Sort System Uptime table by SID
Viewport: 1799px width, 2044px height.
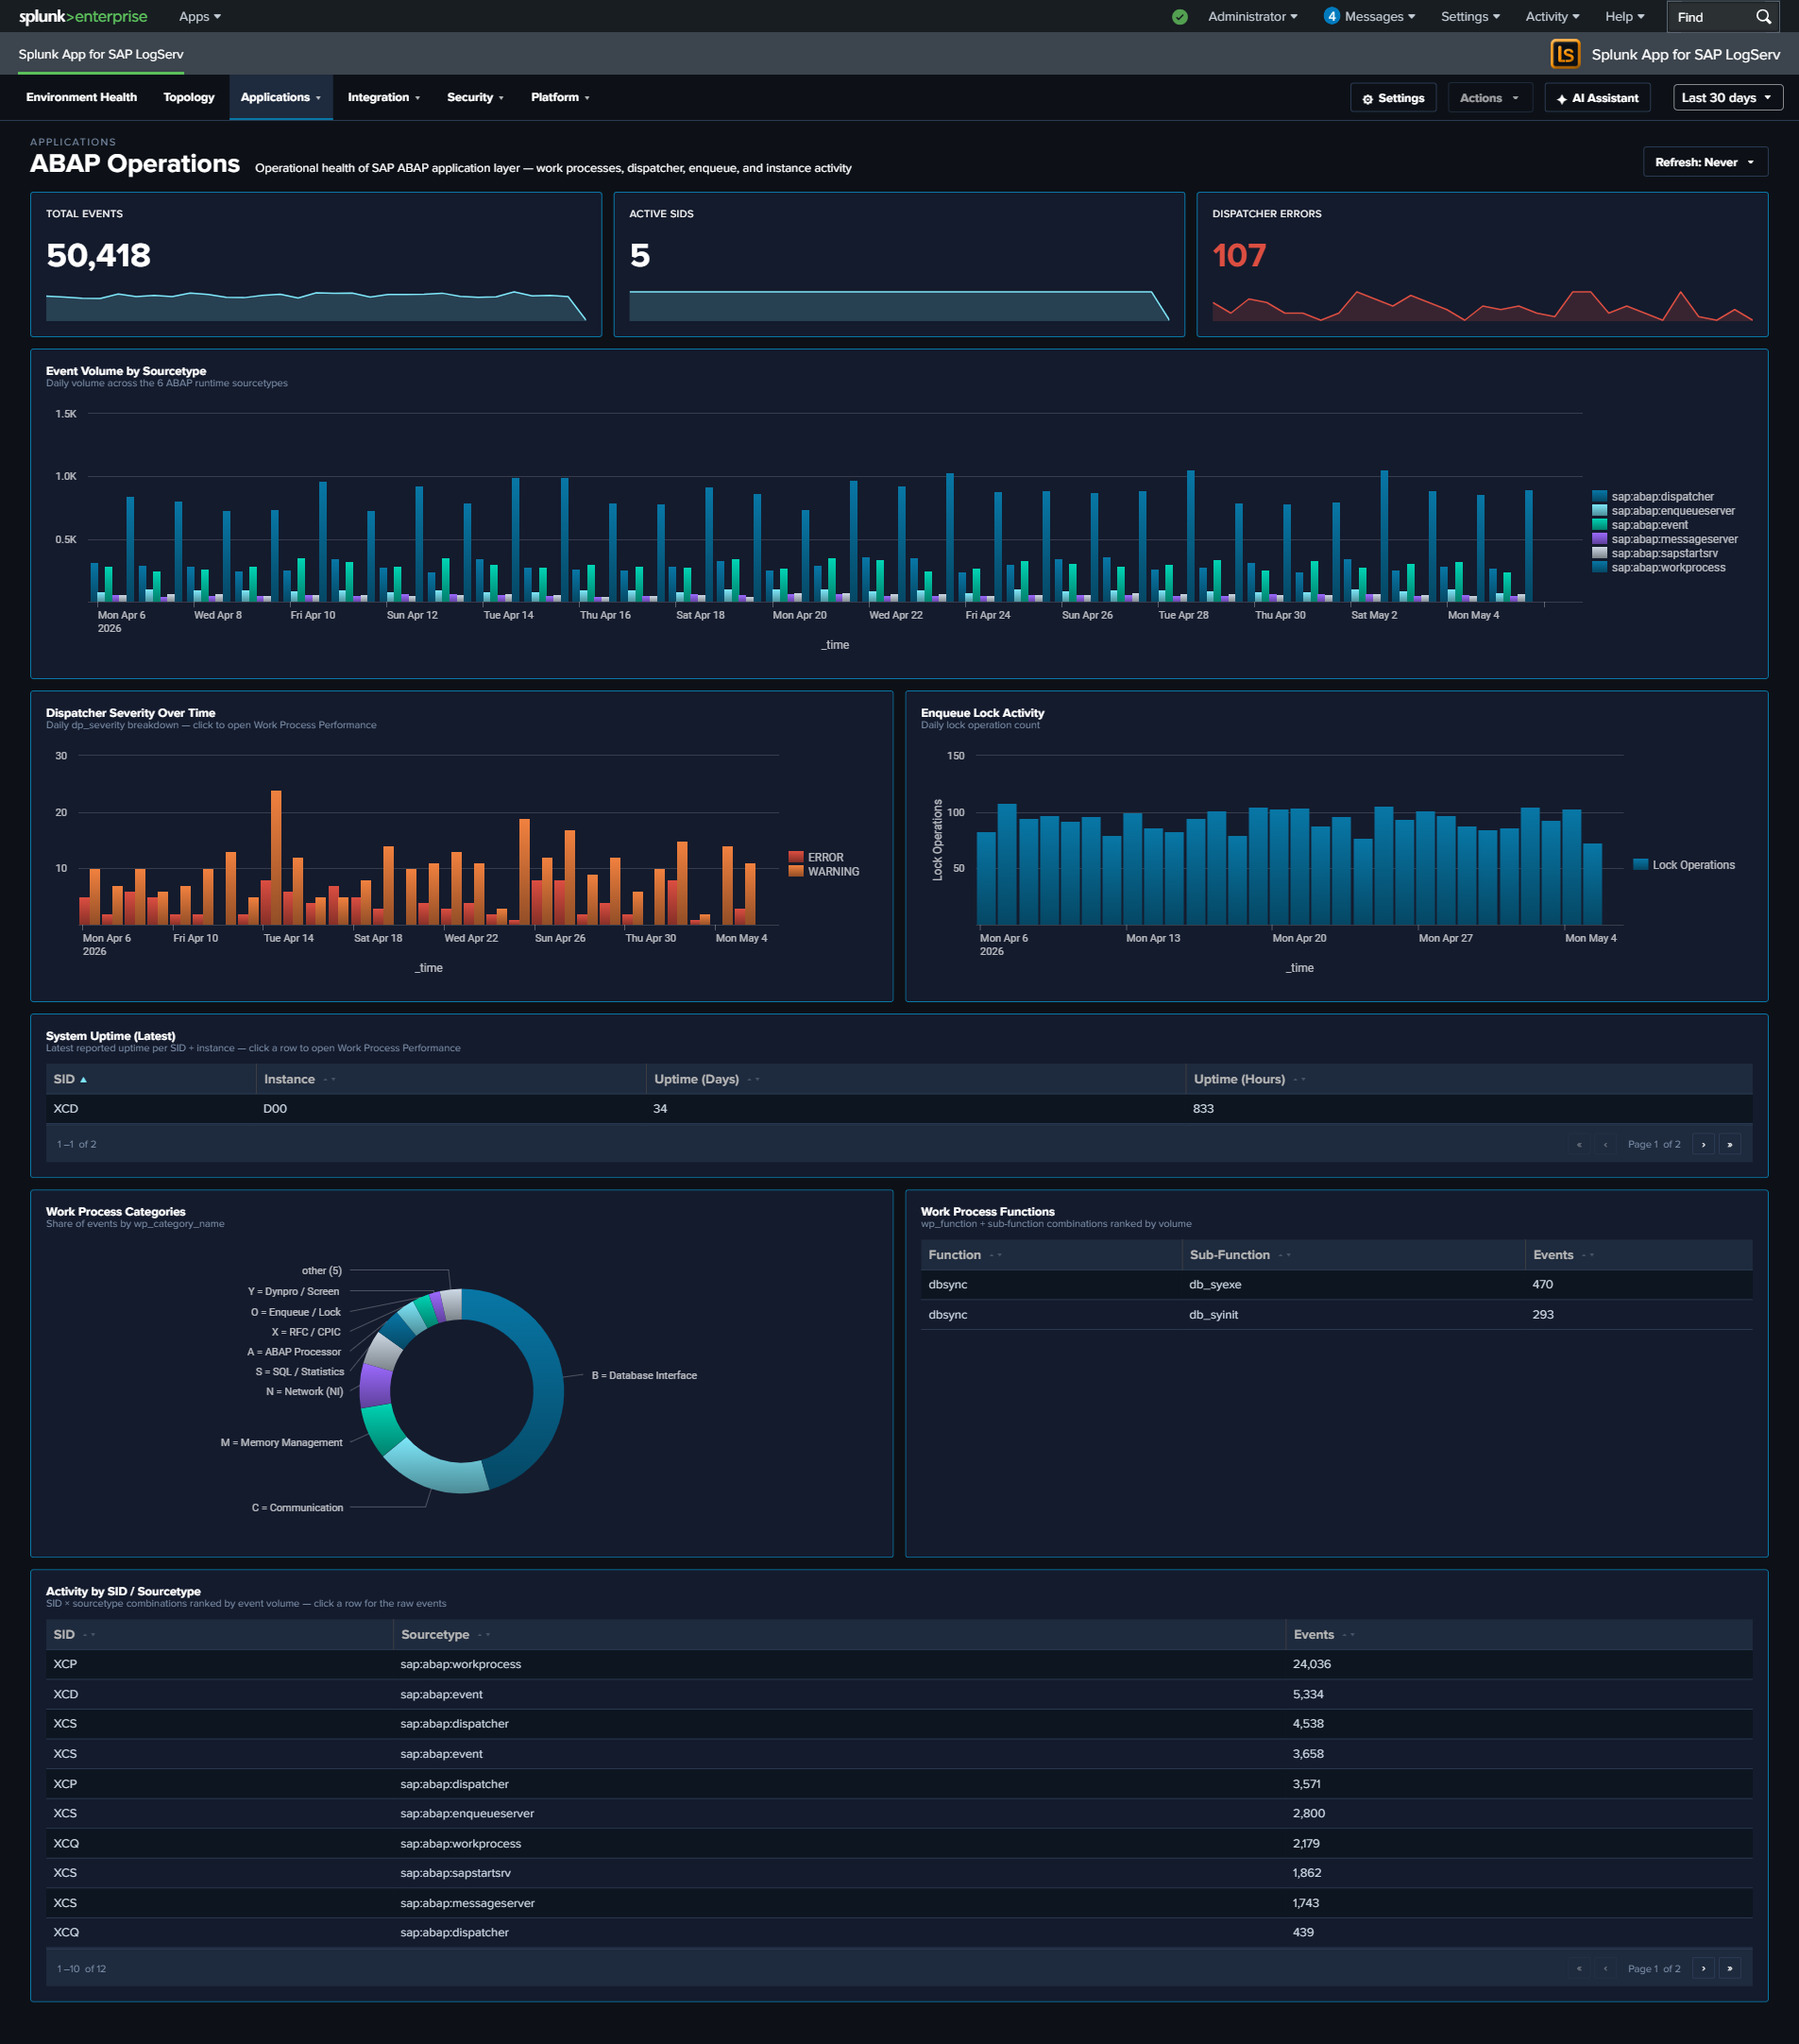tap(70, 1079)
